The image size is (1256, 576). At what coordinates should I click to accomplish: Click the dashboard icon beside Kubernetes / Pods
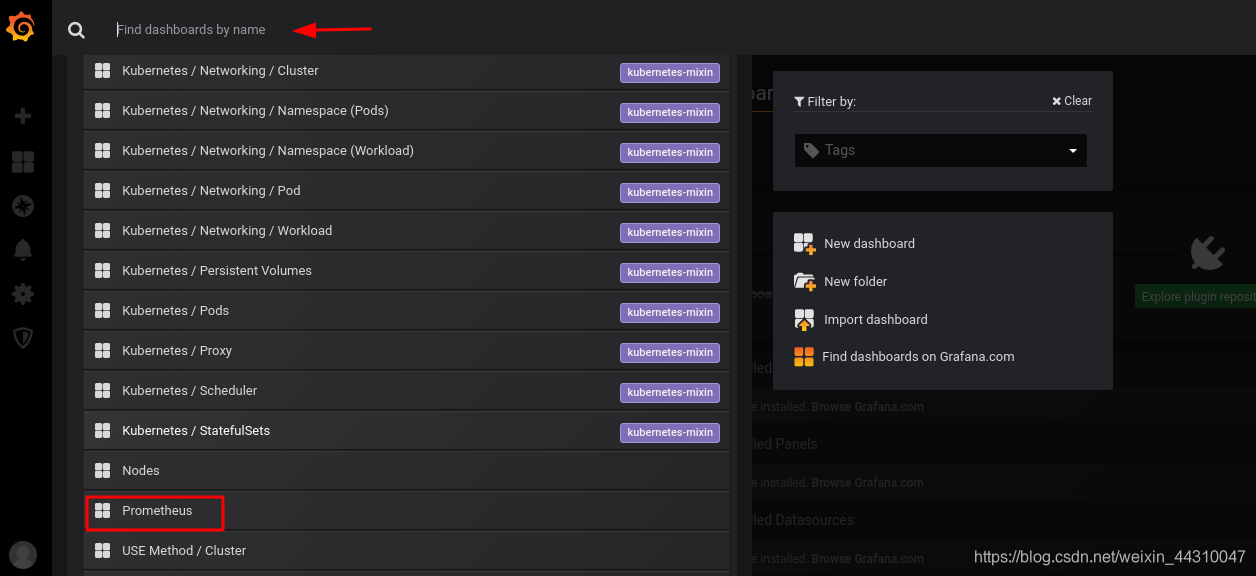102,311
